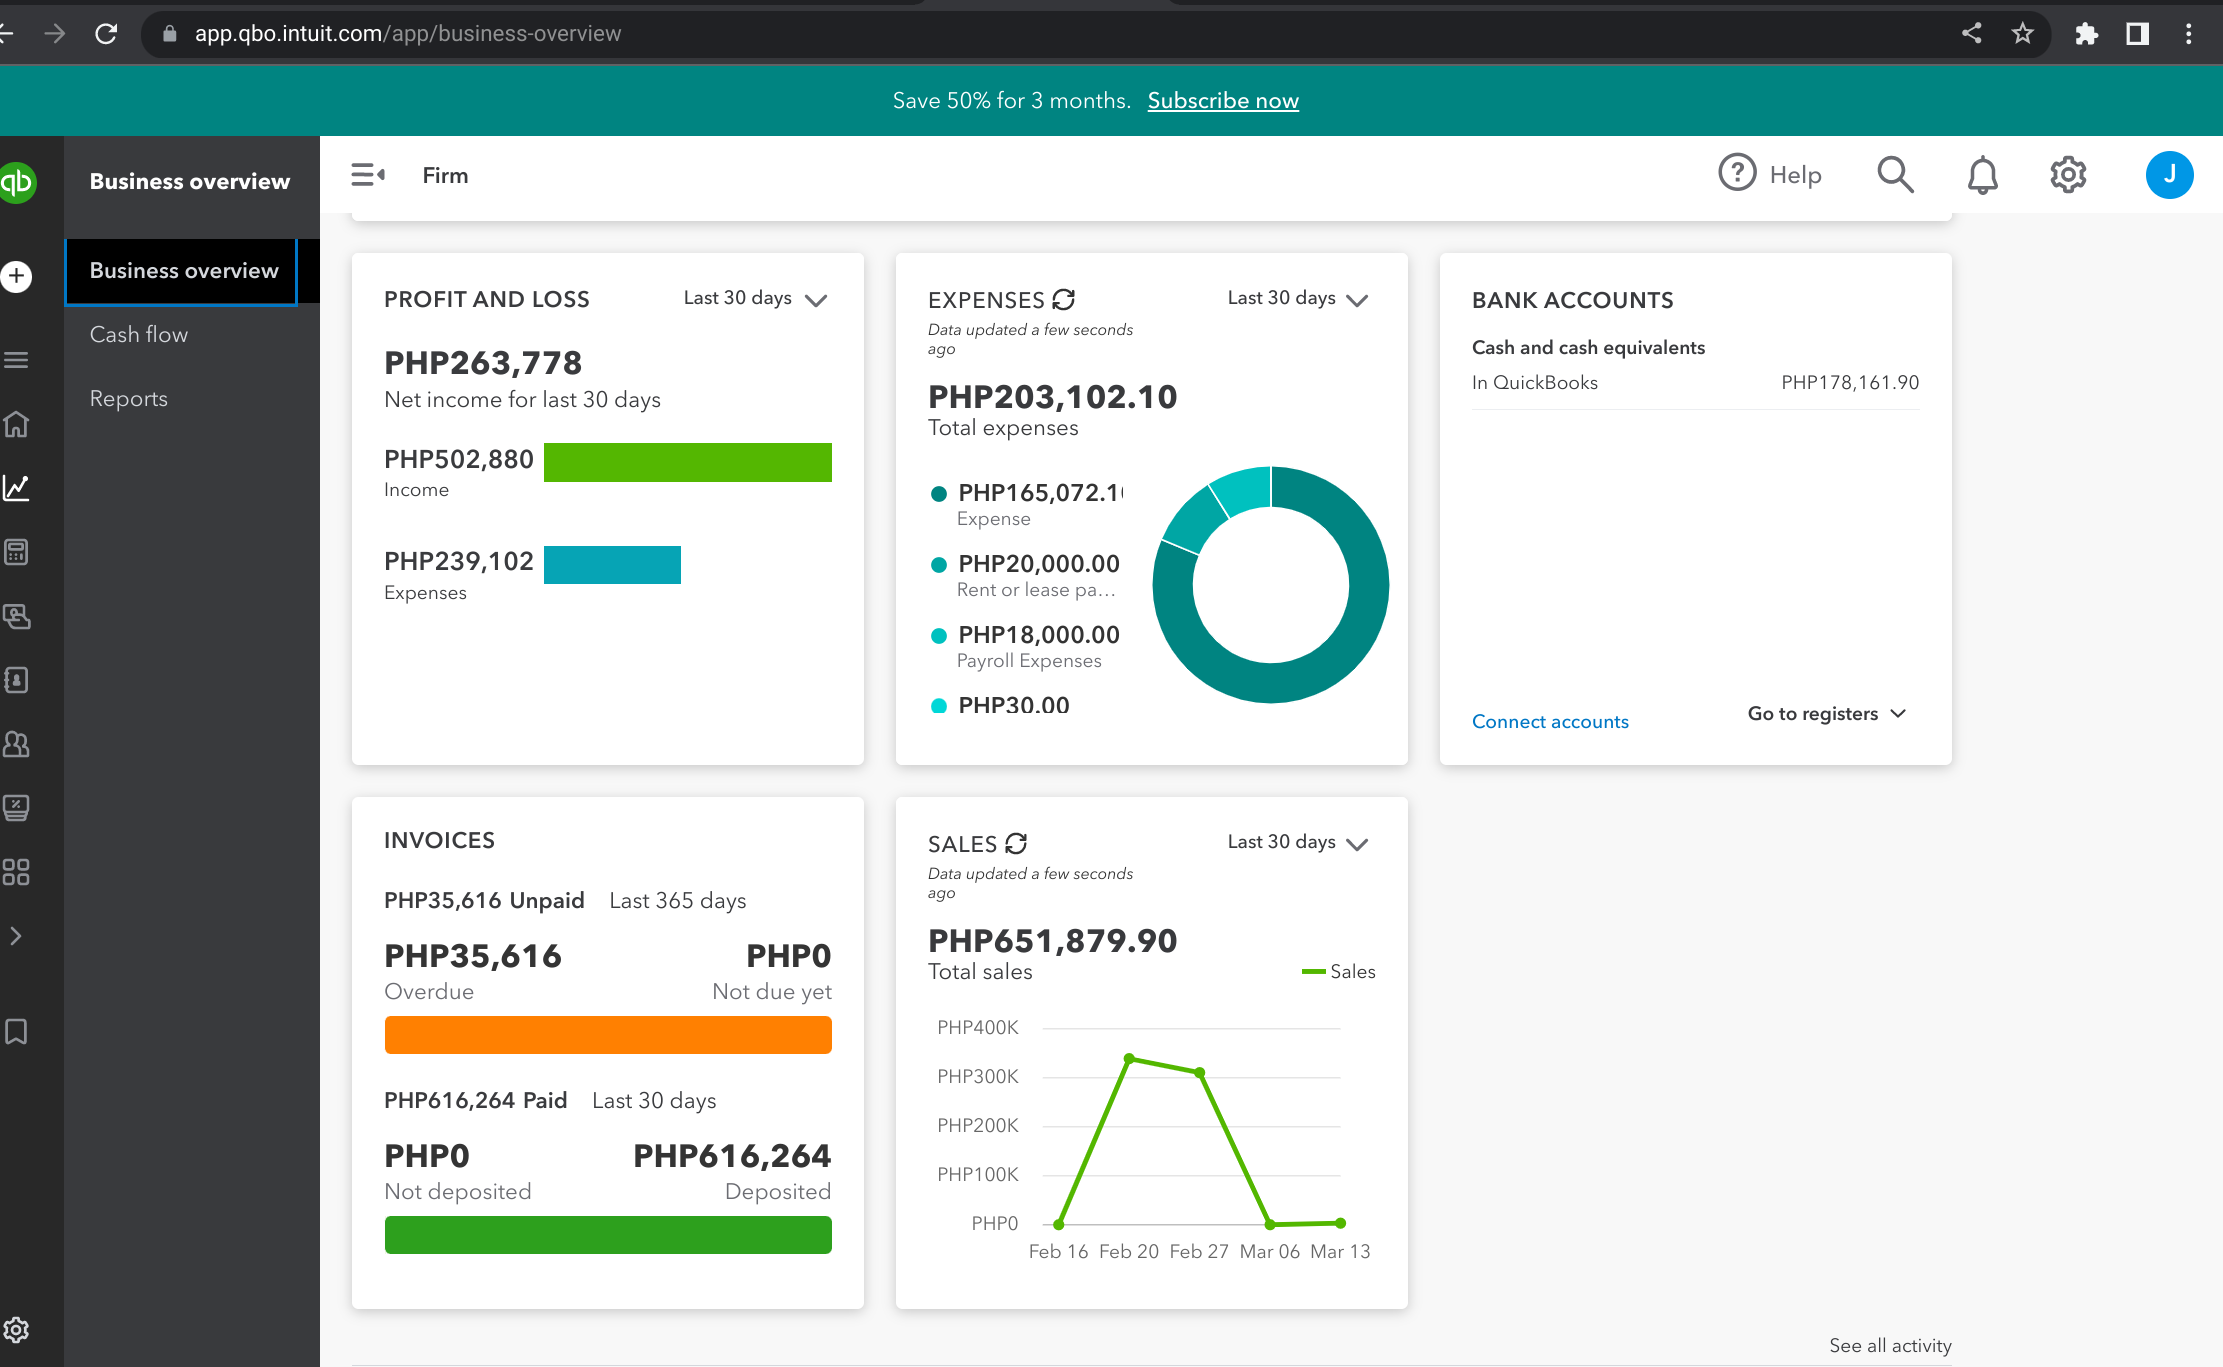Expand the sidebar with the chevron arrow
This screenshot has height=1367, width=2223.
pos(16,936)
